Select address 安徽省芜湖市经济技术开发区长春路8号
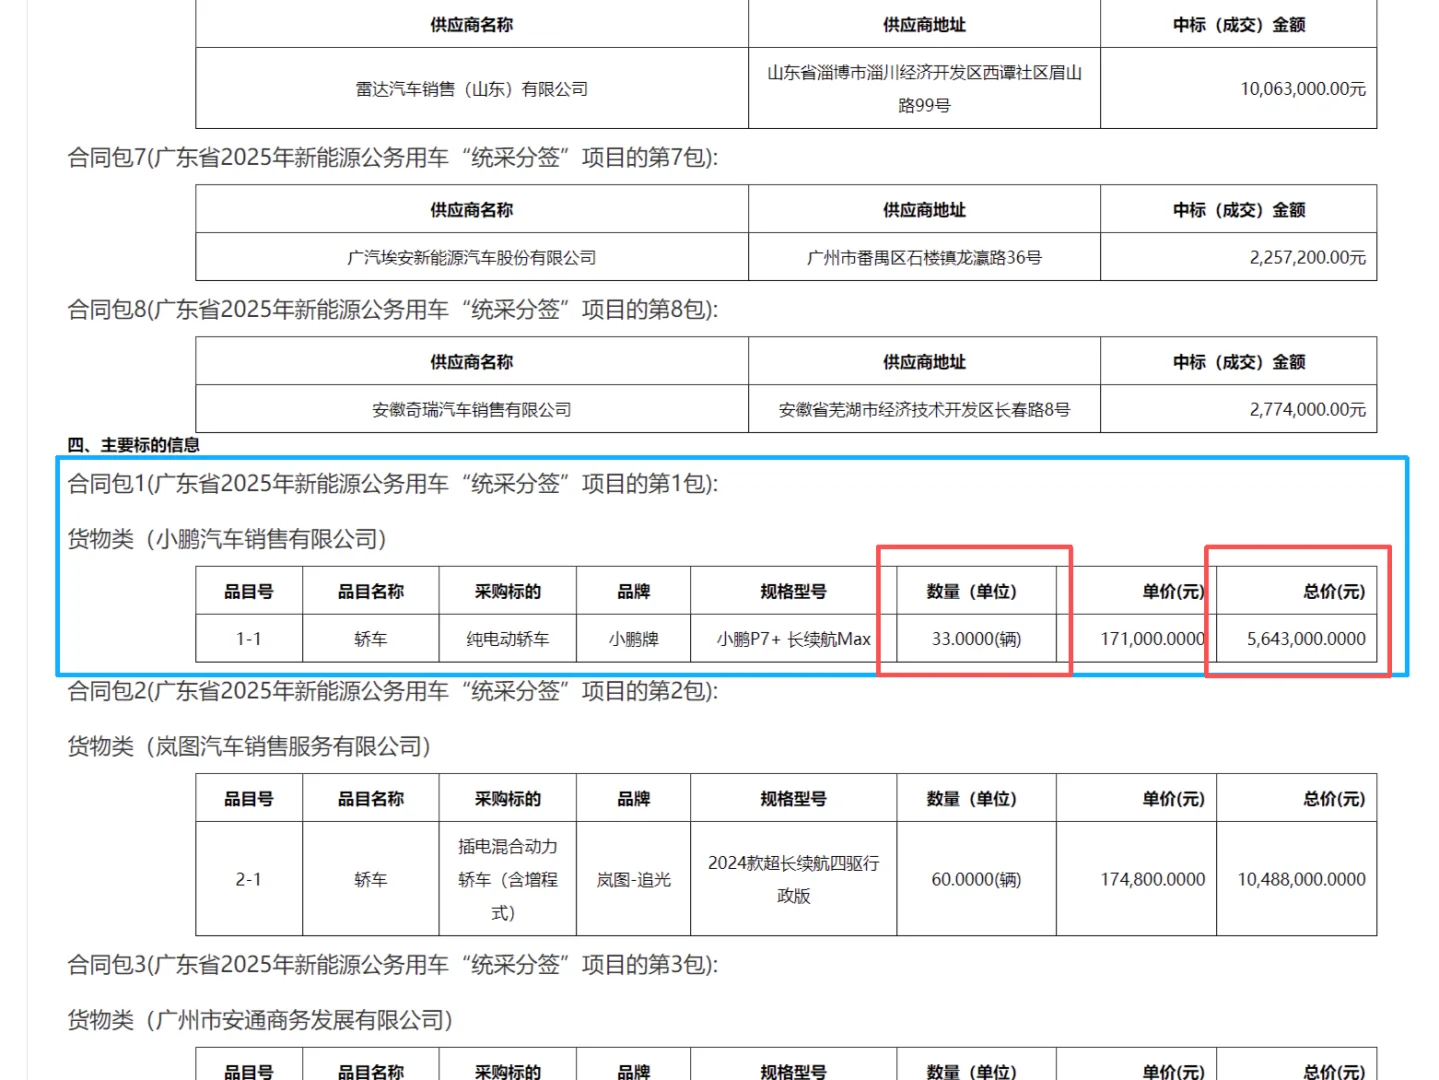 [924, 410]
